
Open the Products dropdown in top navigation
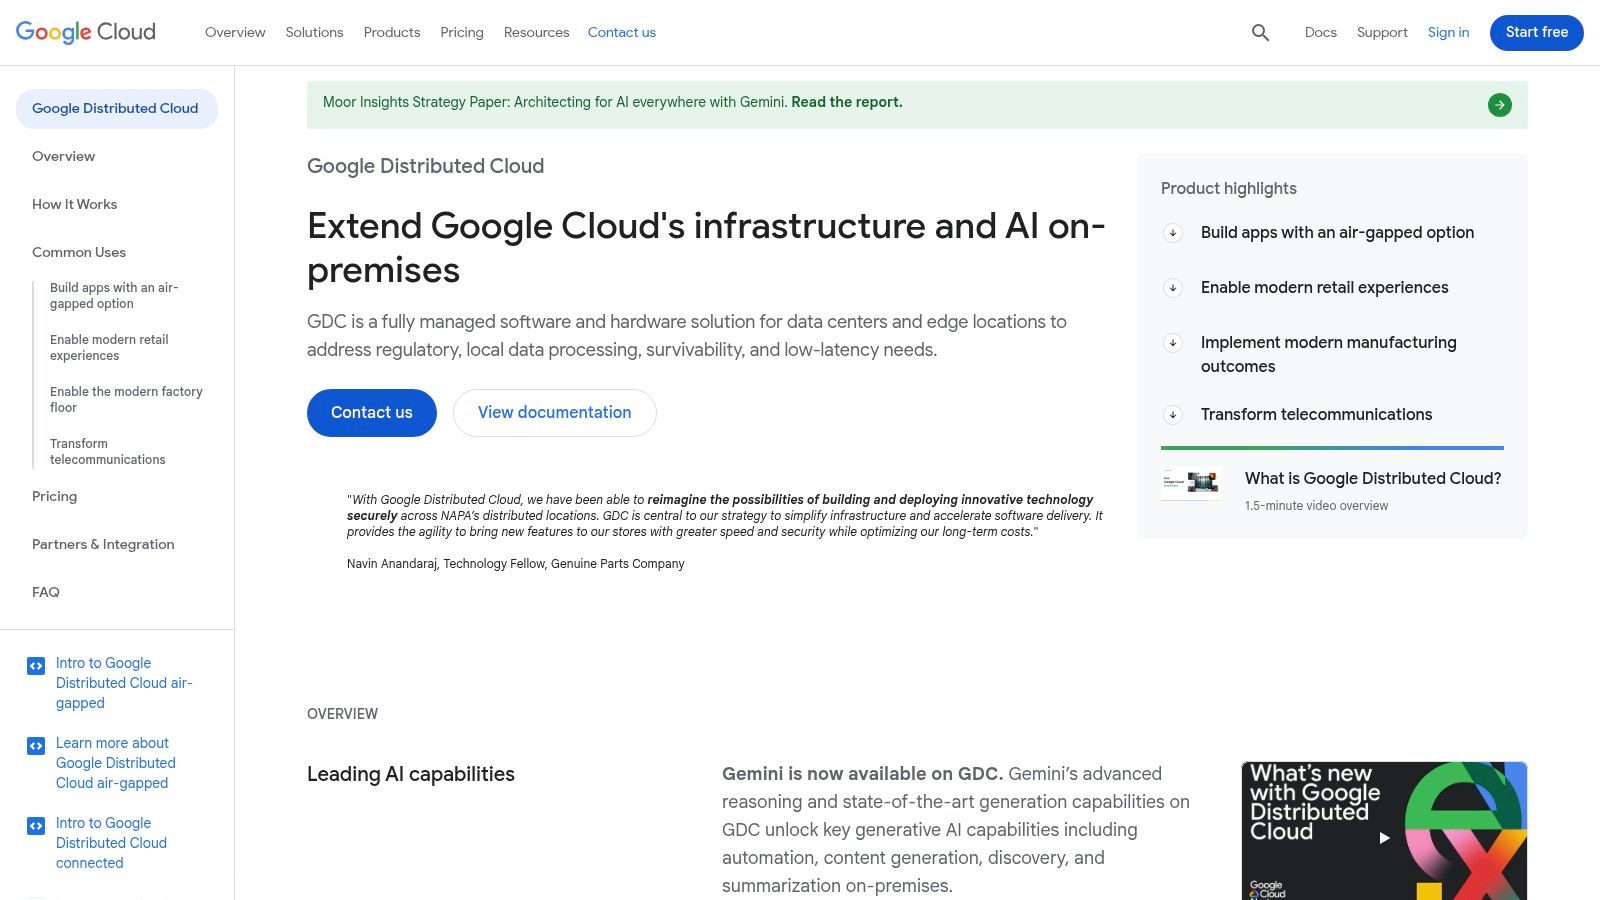(391, 32)
